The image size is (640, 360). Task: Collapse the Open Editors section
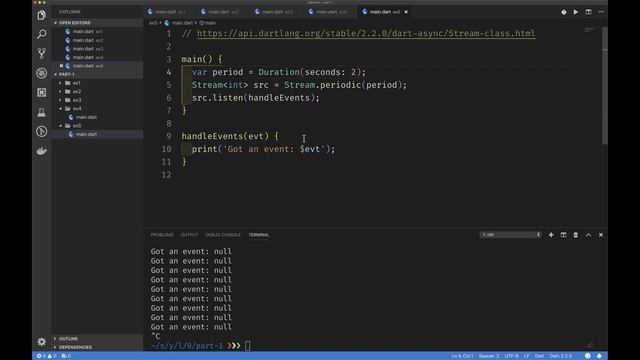(97, 23)
